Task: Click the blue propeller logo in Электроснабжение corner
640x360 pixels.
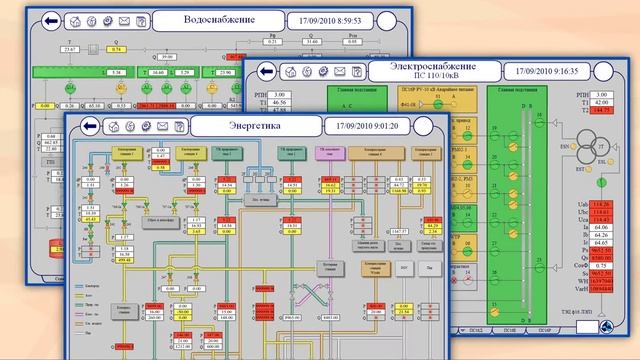Action: point(607,327)
